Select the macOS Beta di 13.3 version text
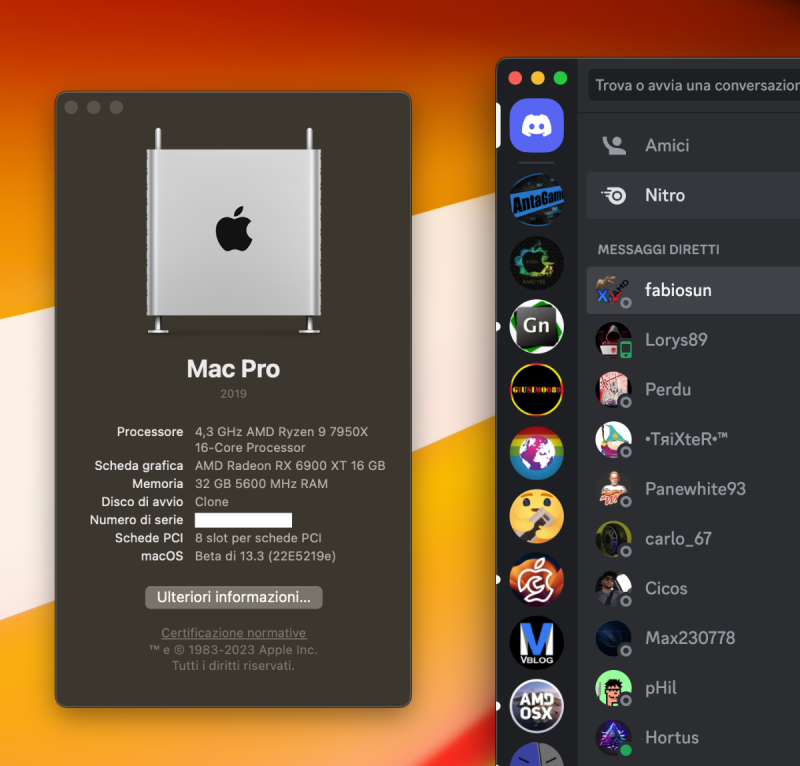This screenshot has height=766, width=800. [265, 556]
